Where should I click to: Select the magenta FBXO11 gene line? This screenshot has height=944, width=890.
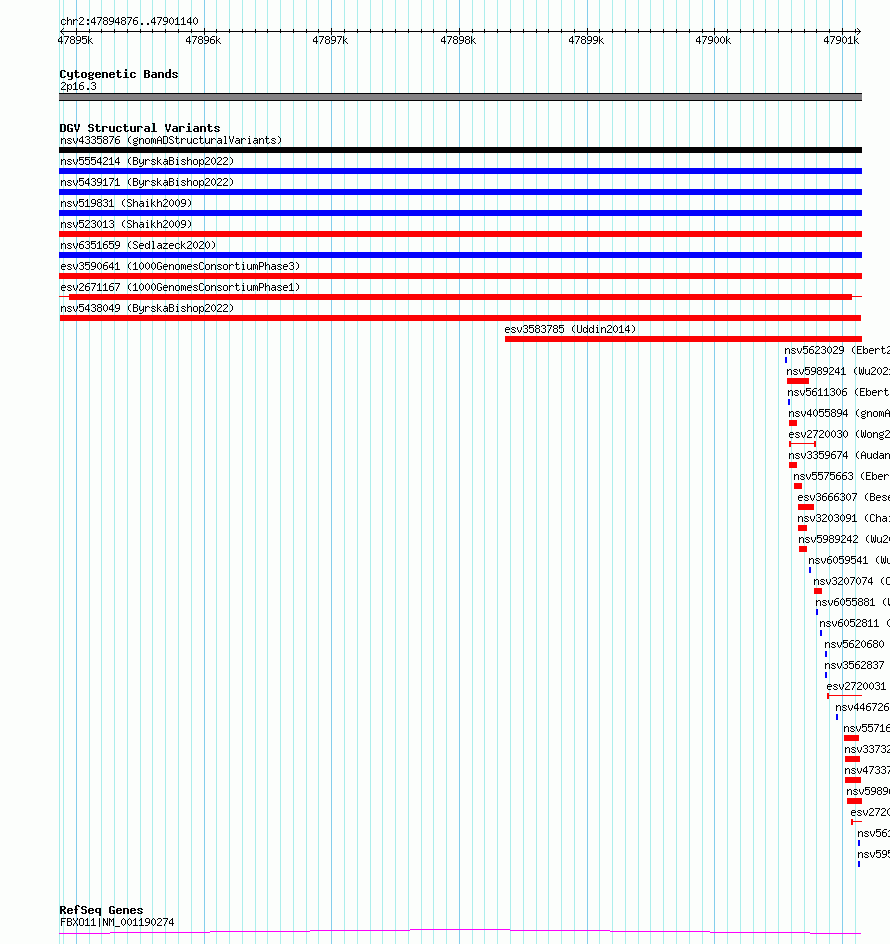click(x=460, y=932)
